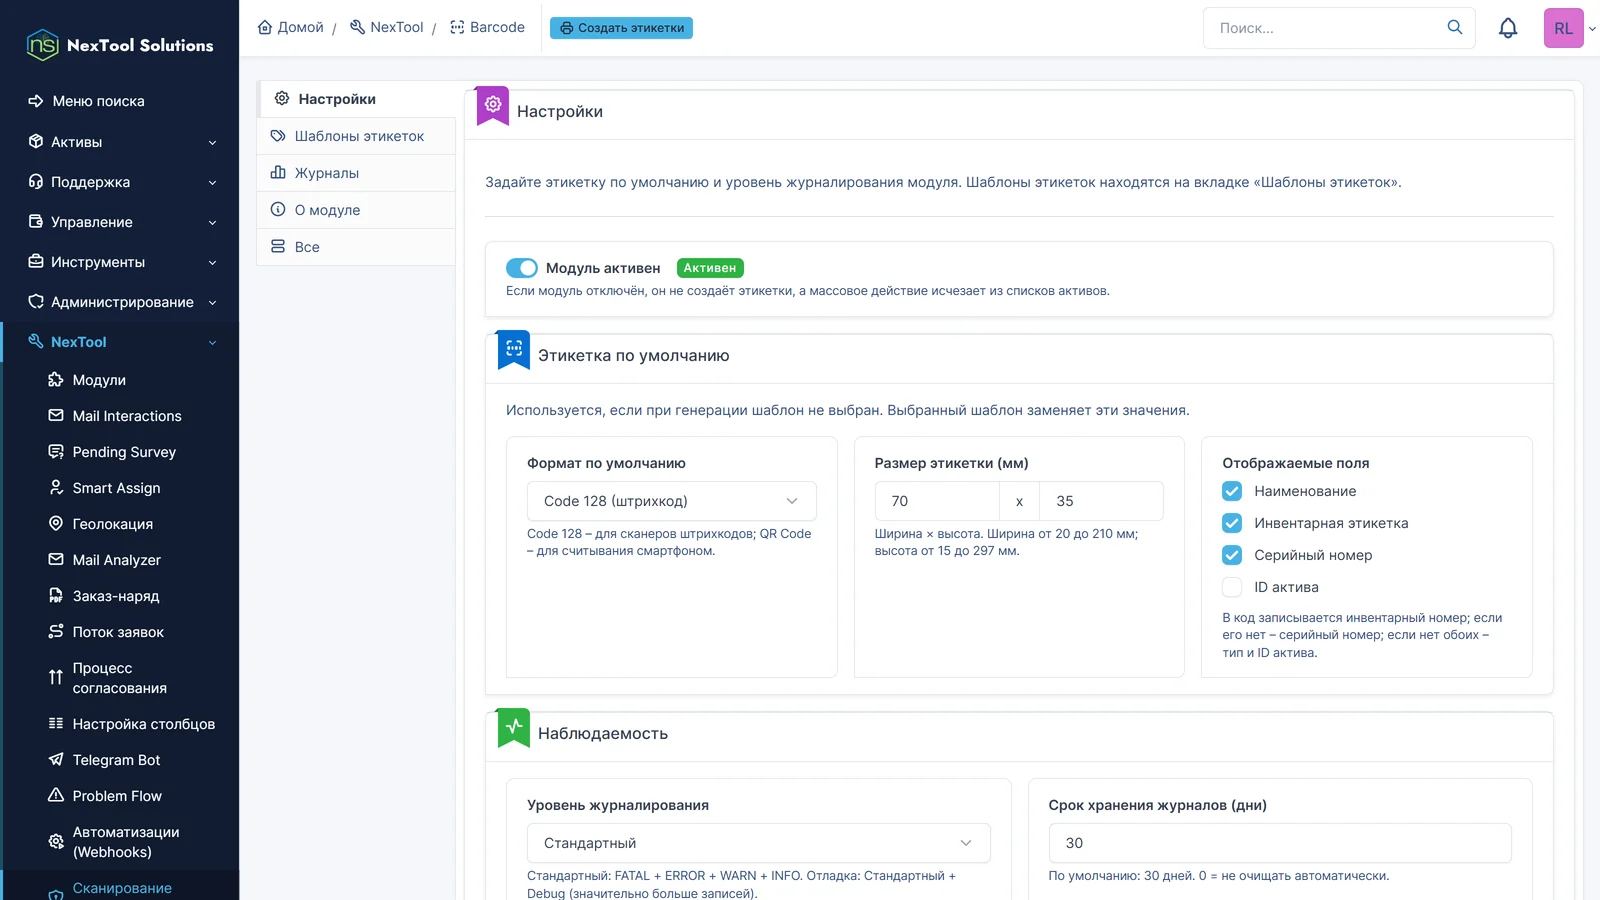Click the Telegram Bot paper plane icon
This screenshot has width=1600, height=900.
(56, 760)
